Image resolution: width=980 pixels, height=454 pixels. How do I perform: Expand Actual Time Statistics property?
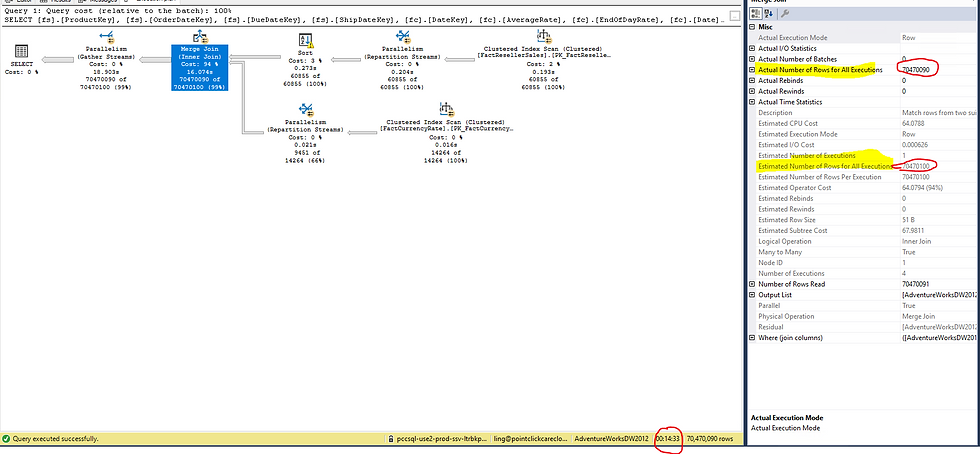[752, 102]
